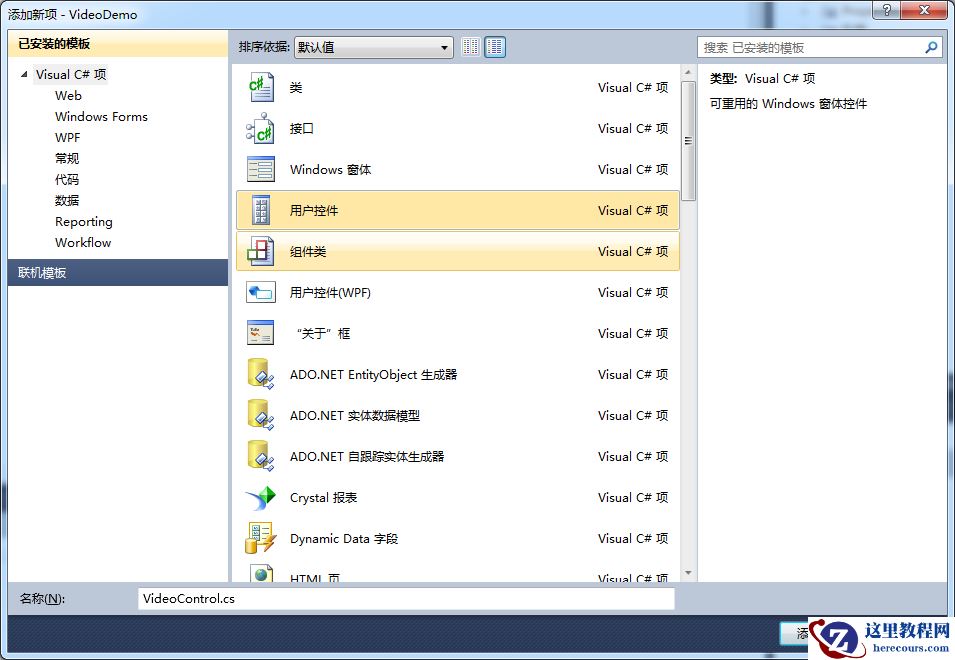This screenshot has width=955, height=660.
Task: Select 常规 category
Action: 67,158
